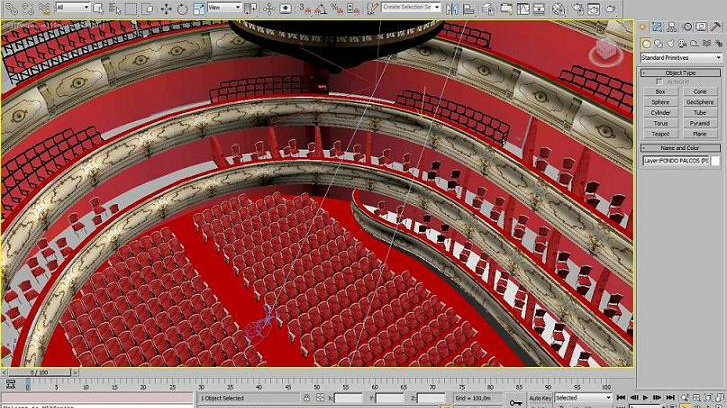Open the Select by Name dialog
The image size is (727, 408).
[x=115, y=8]
